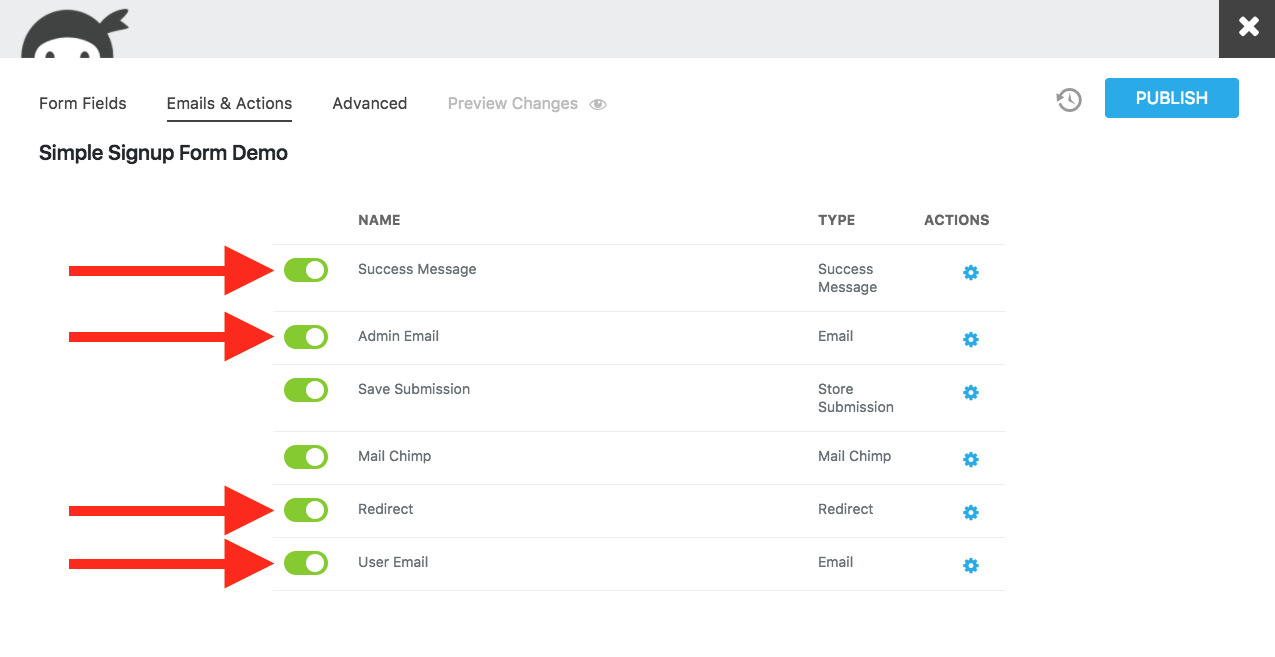Open Save Submission settings gear

tap(970, 393)
